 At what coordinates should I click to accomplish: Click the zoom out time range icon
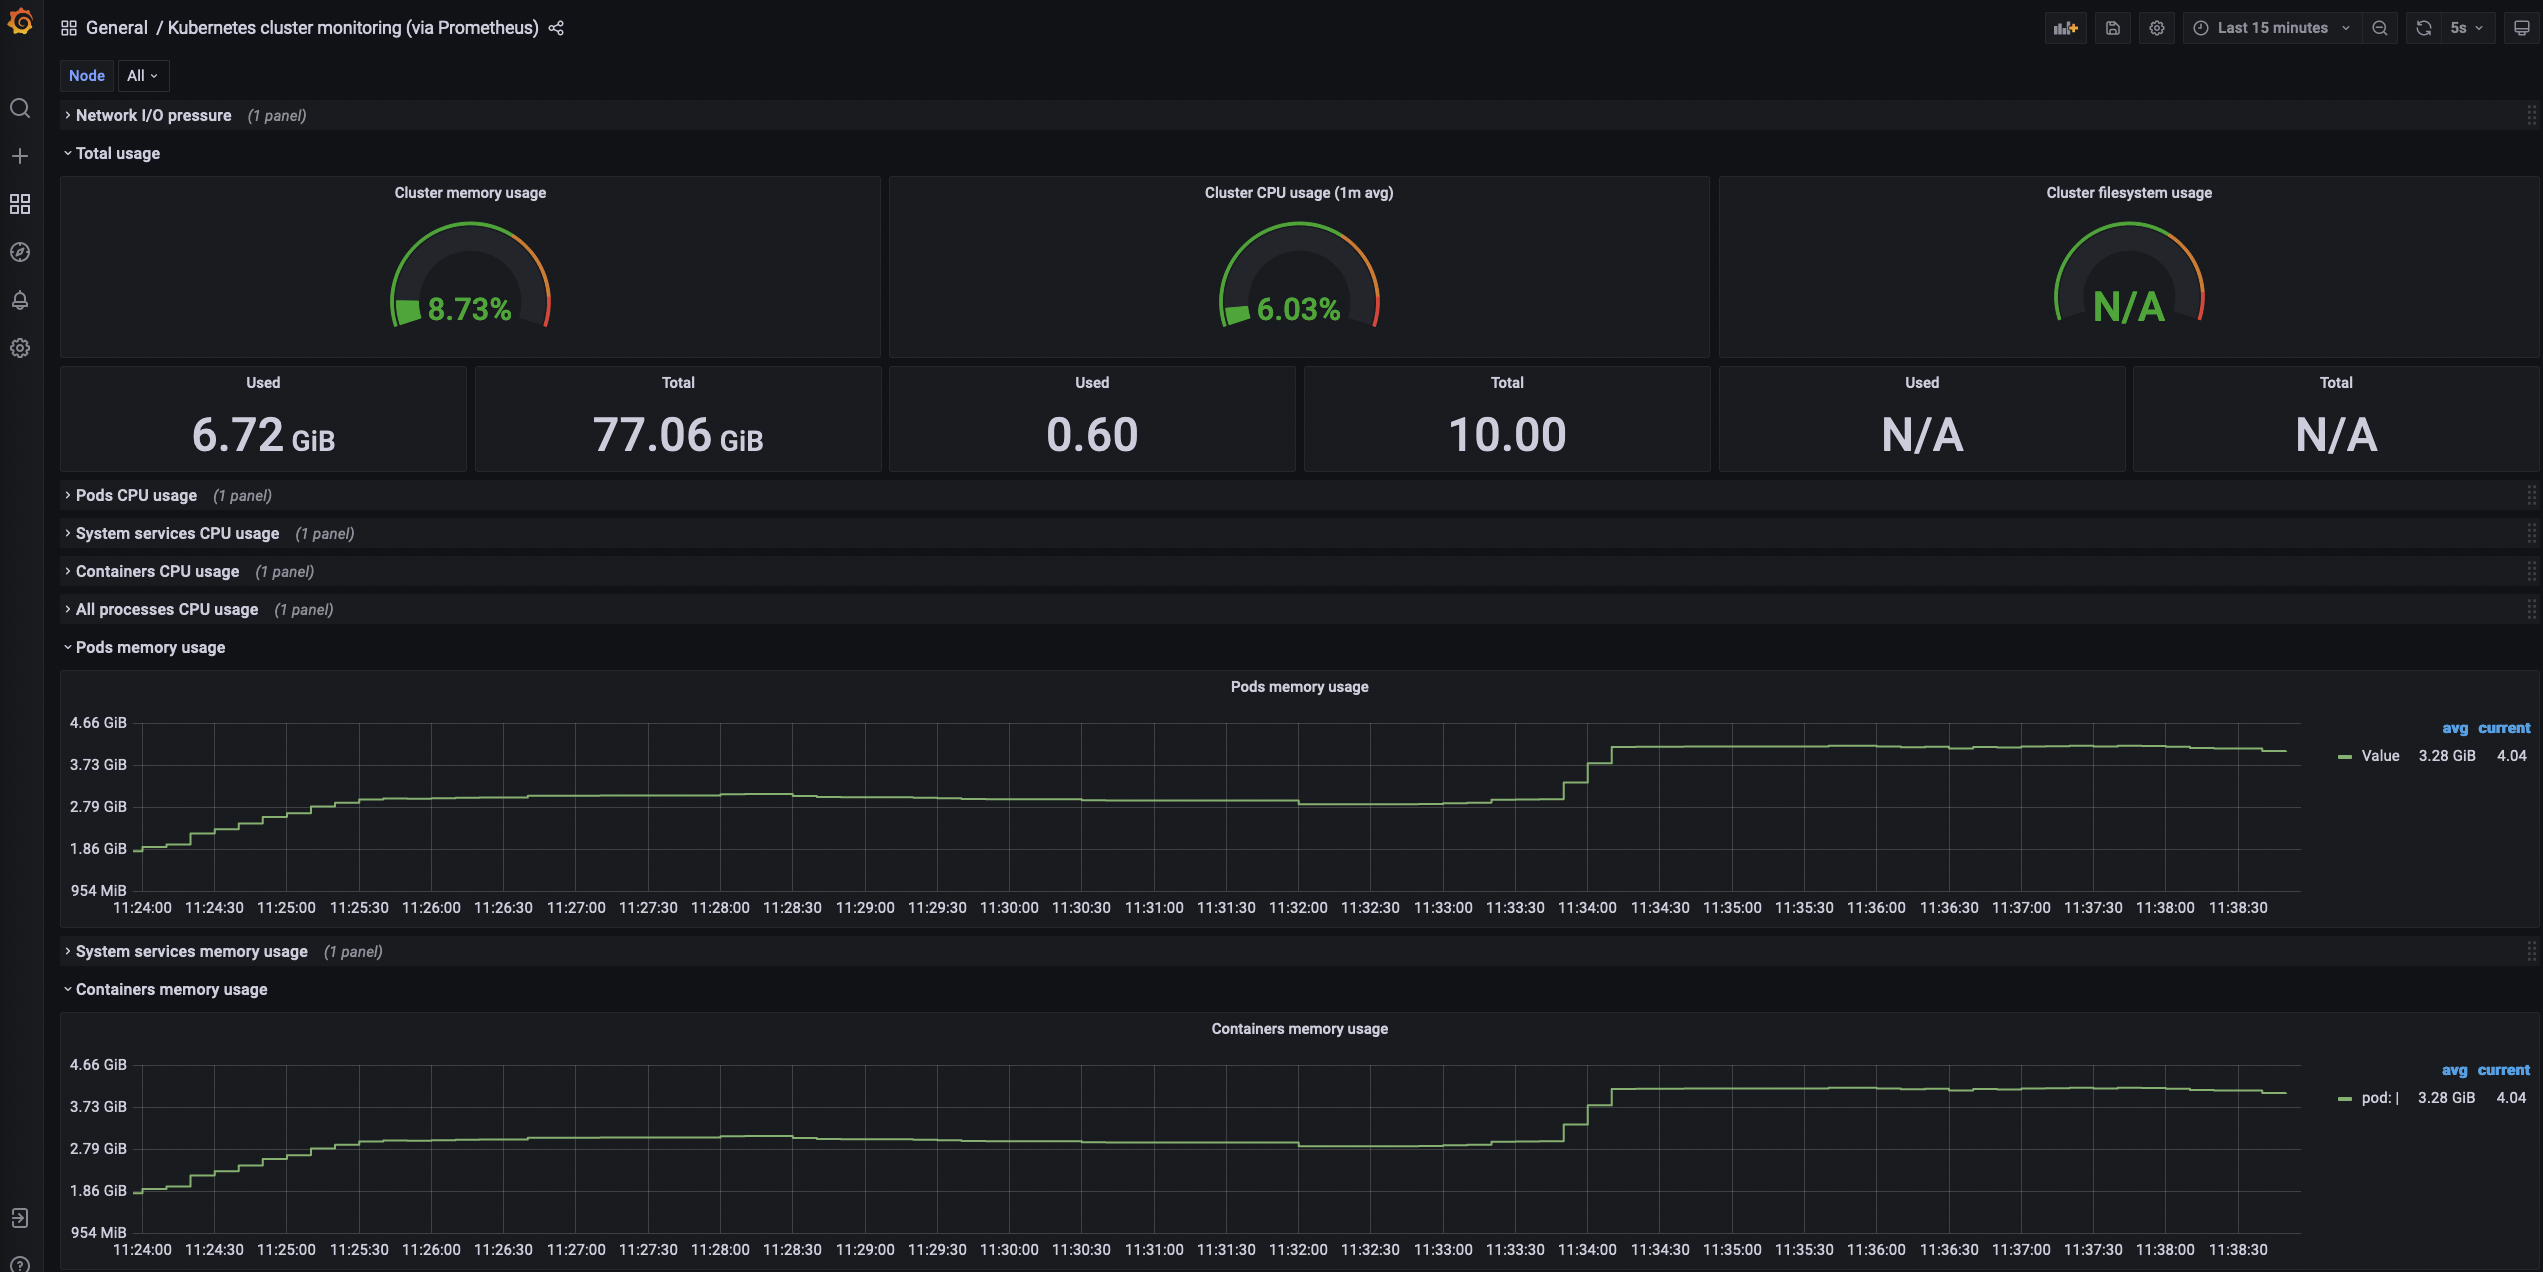click(x=2380, y=28)
